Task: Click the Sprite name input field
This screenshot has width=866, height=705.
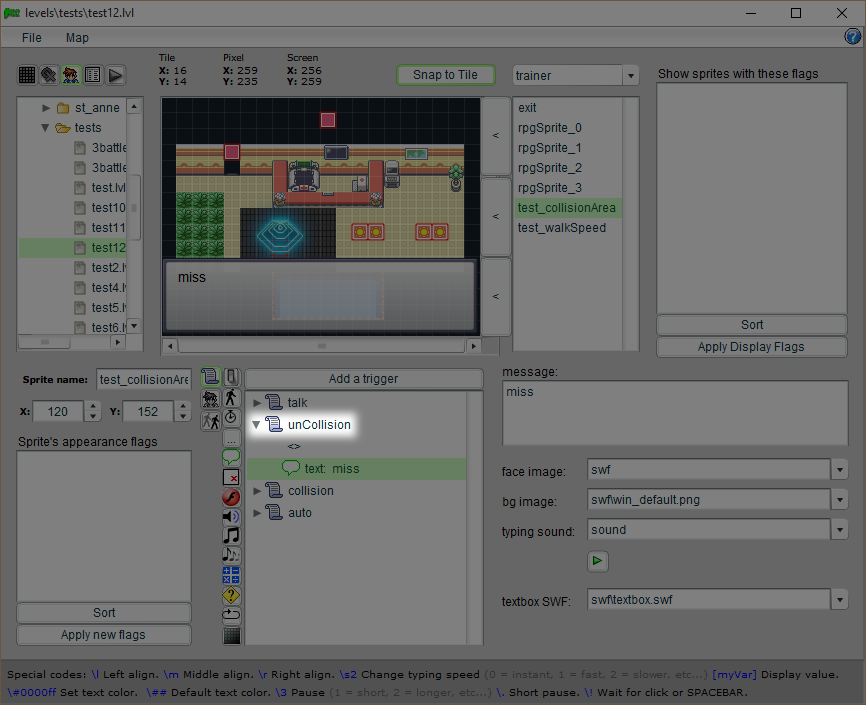Action: [x=143, y=380]
